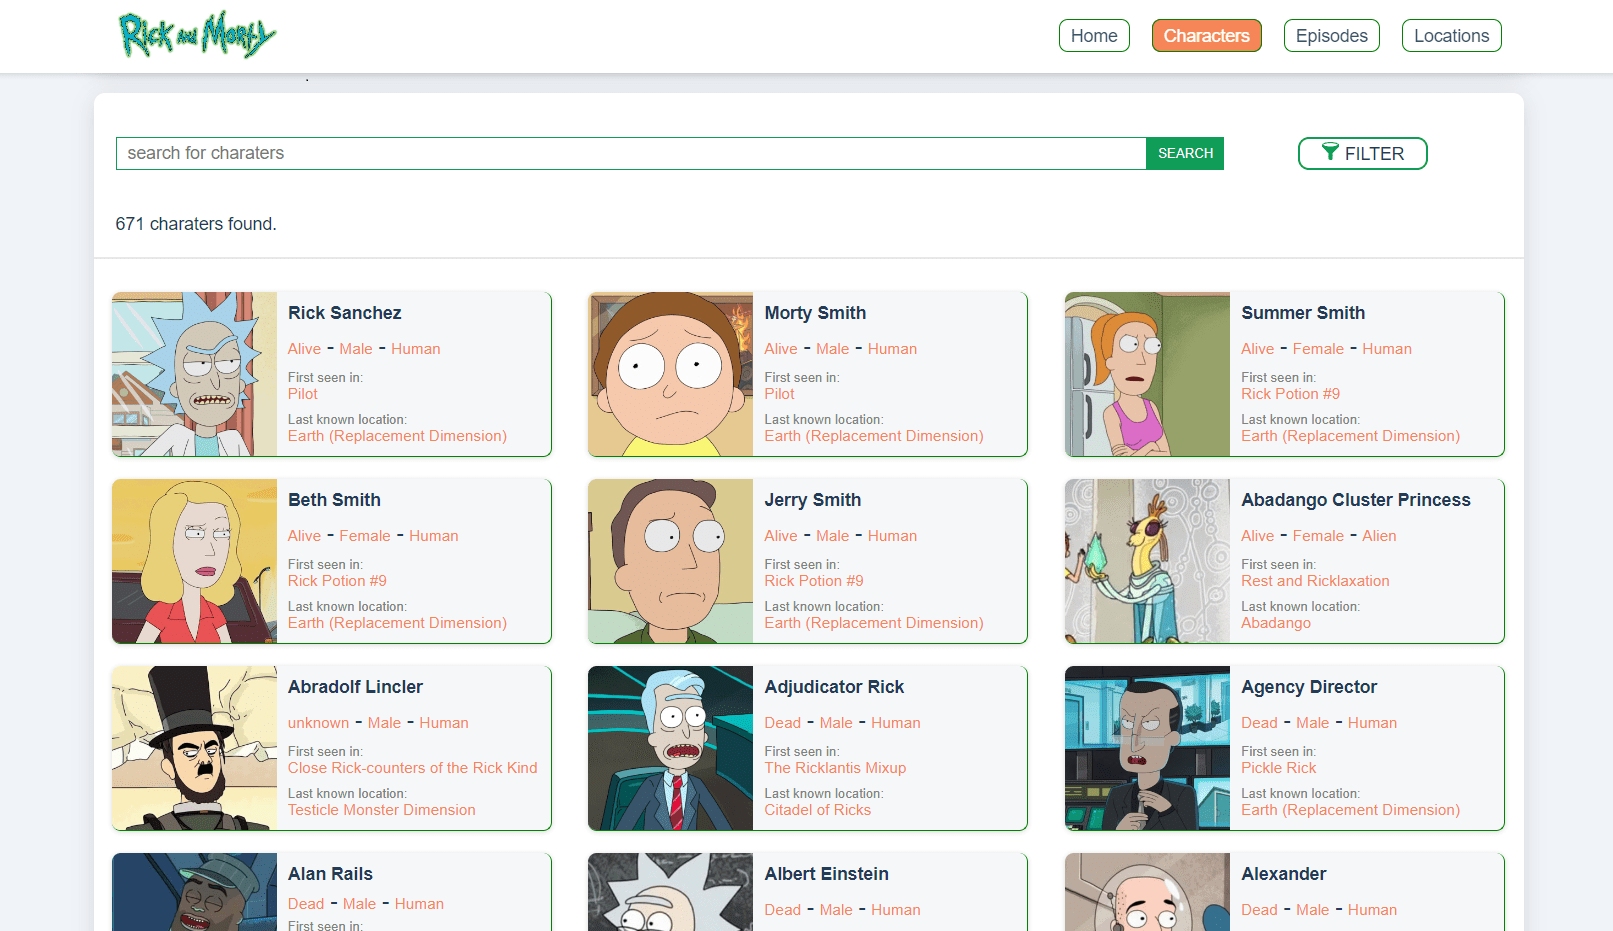Viewport: 1613px width, 931px height.
Task: Click the Alan Rails name heading
Action: 330,874
